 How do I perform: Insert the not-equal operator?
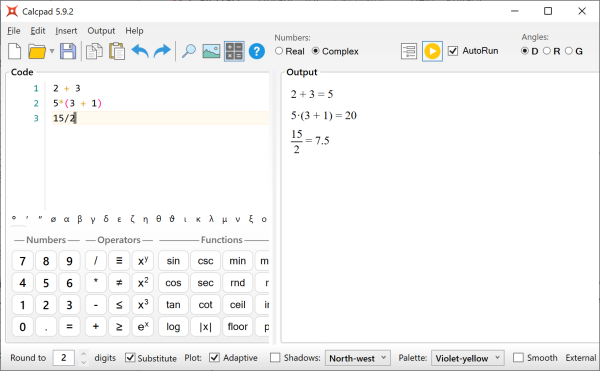pyautogui.click(x=119, y=283)
